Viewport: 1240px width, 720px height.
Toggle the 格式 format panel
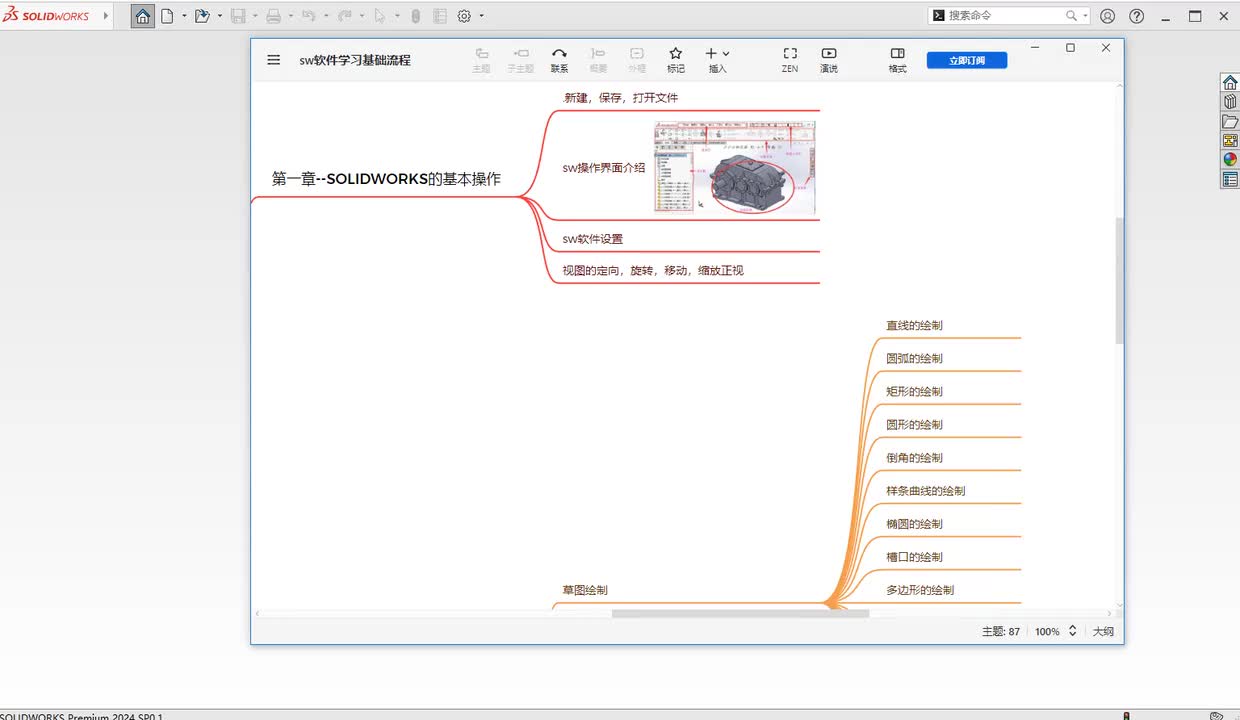[x=898, y=60]
